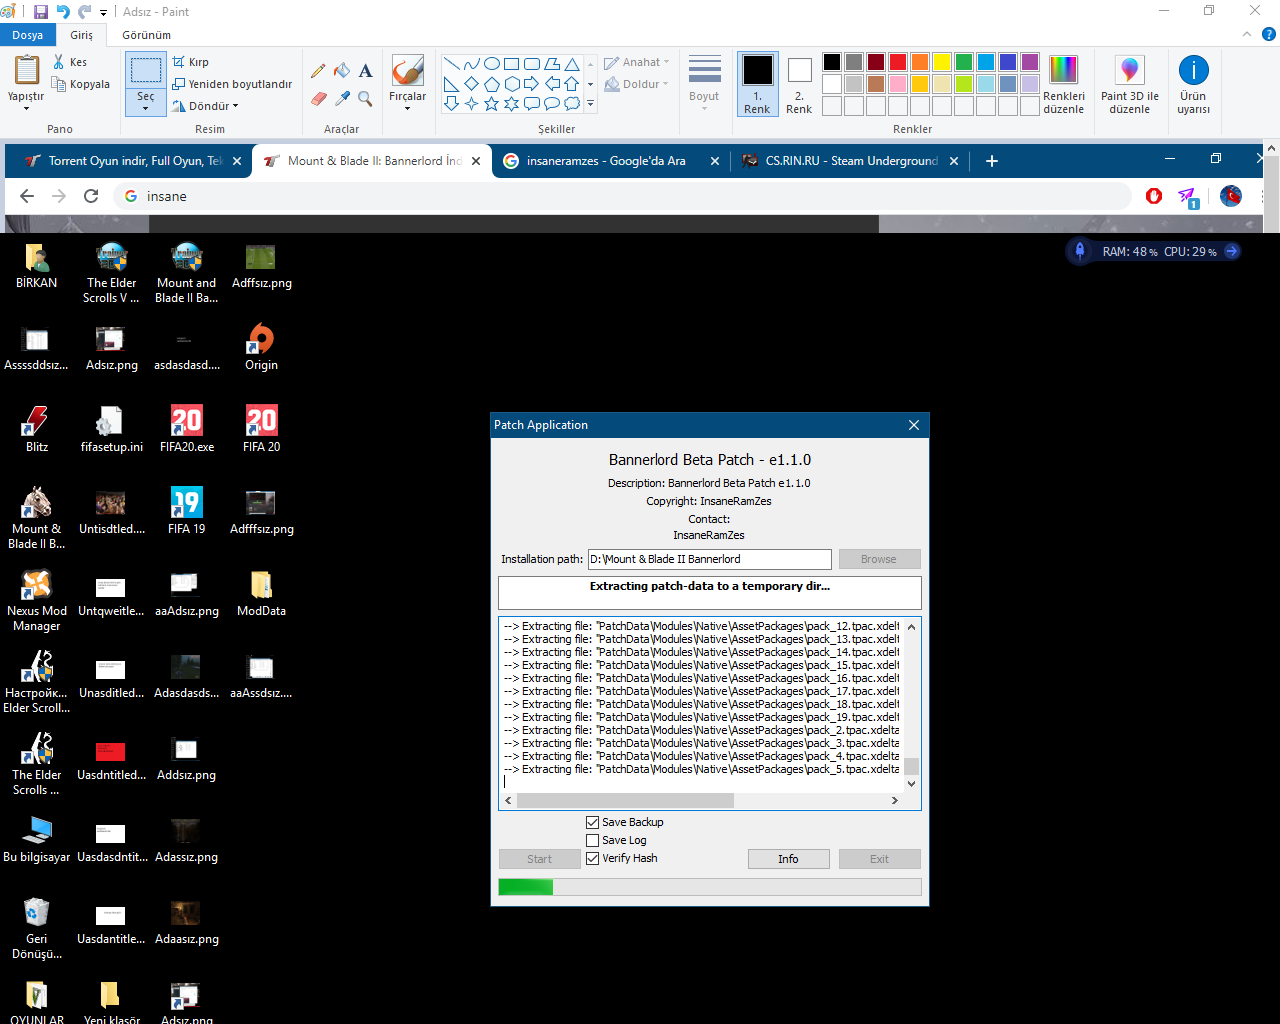Pick the yellow color swatch
Viewport: 1280px width, 1024px height.
pyautogui.click(x=942, y=62)
